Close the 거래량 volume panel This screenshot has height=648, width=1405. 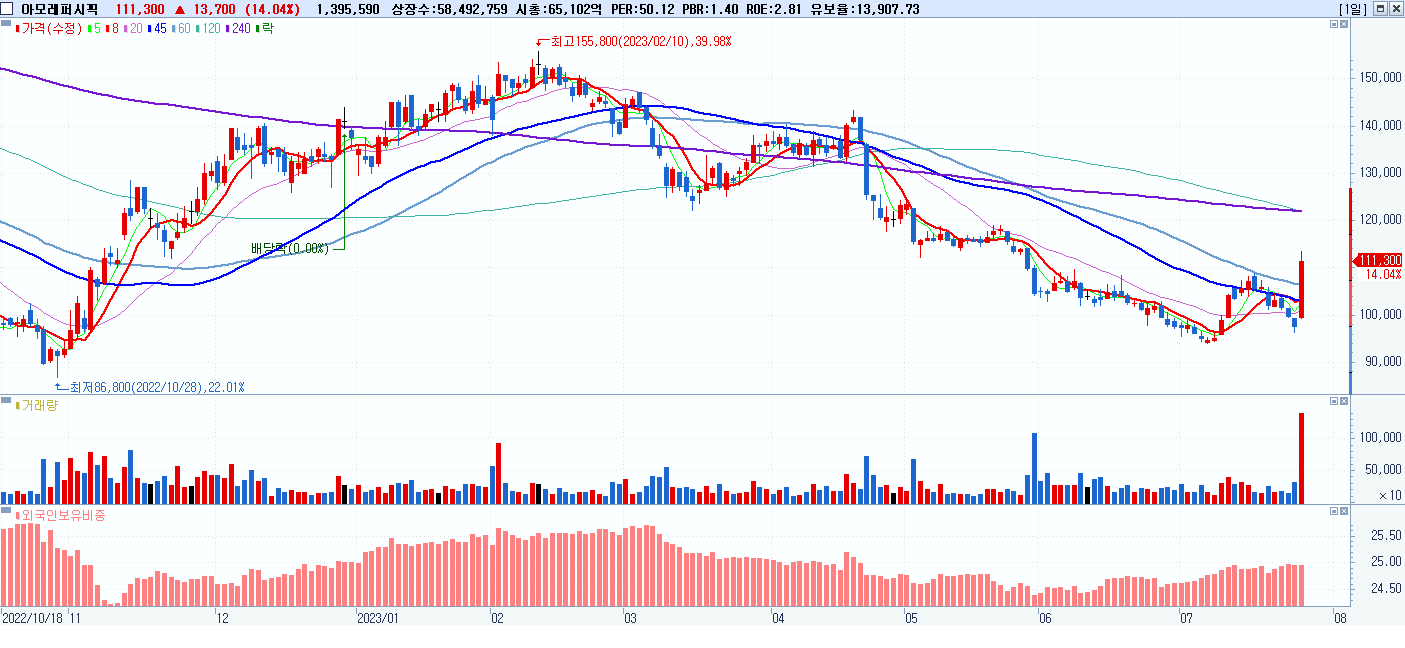pos(1344,401)
